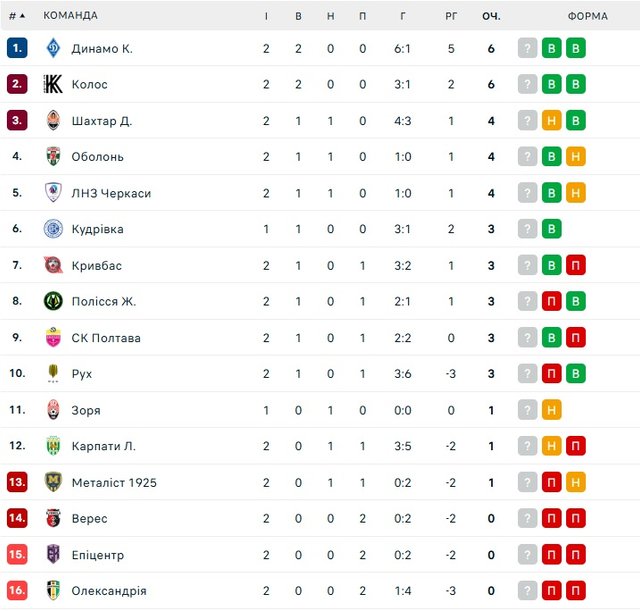
Task: Open the Кривбас team link
Action: coord(96,265)
